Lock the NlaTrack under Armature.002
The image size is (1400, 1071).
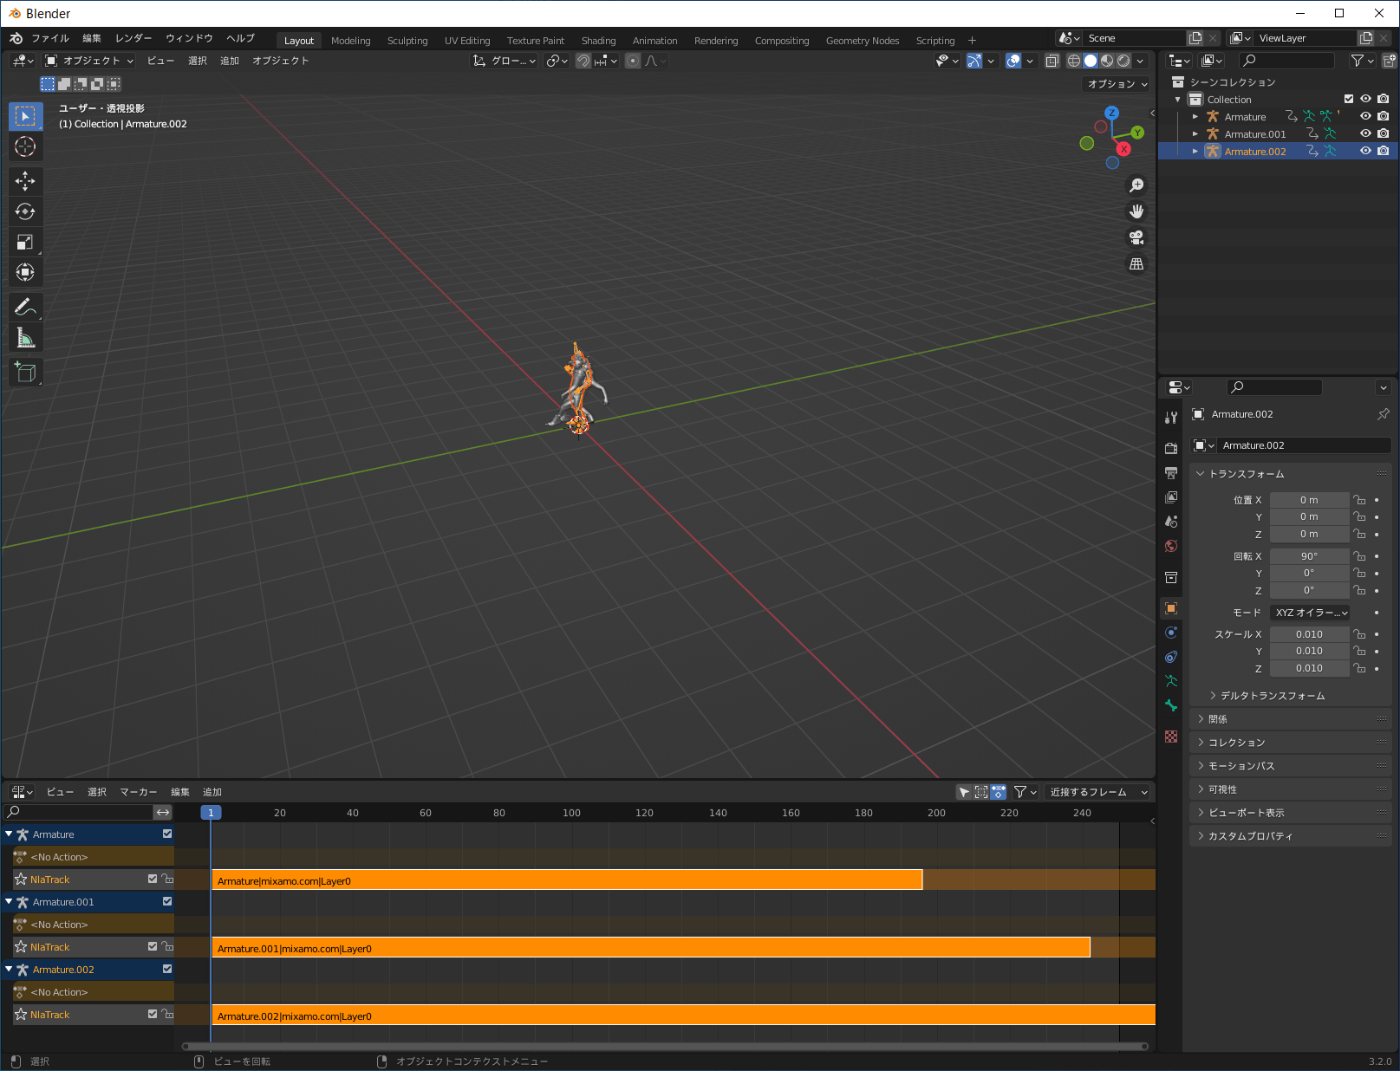(167, 1014)
